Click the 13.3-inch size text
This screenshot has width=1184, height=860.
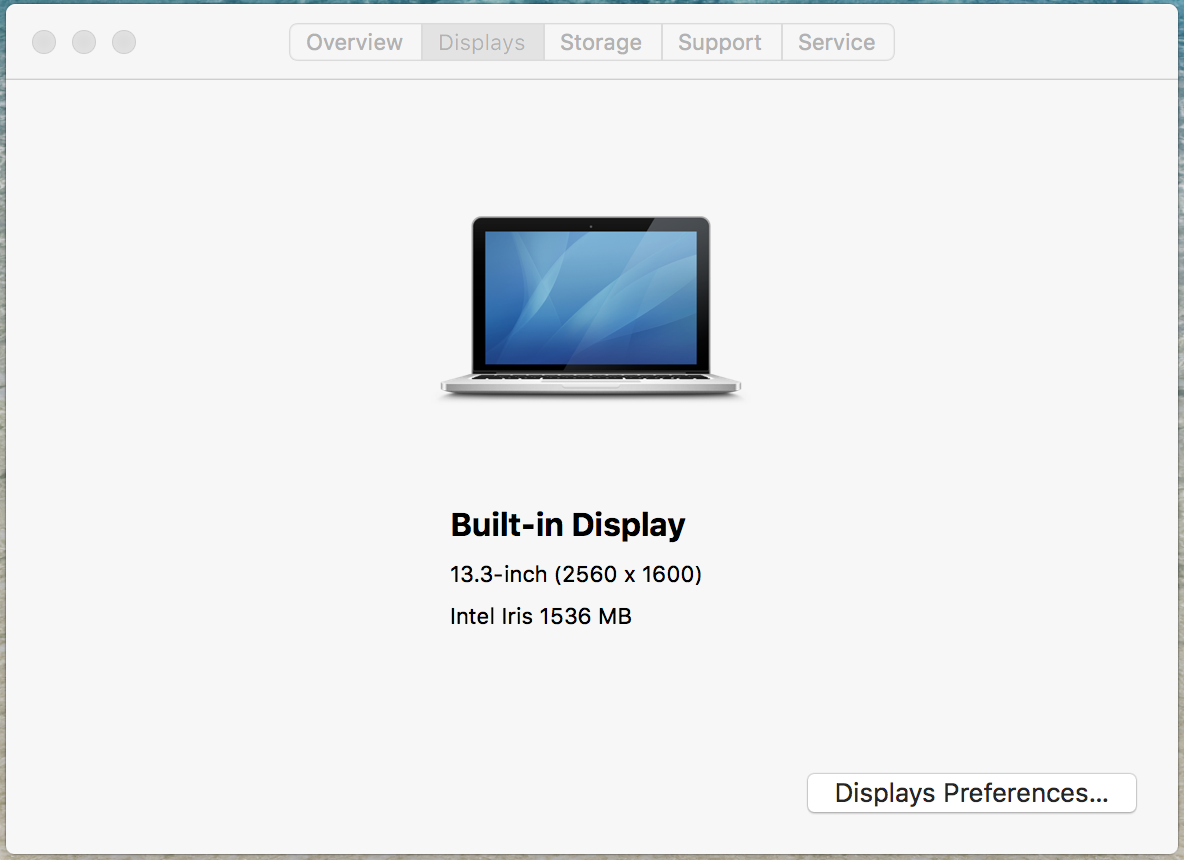(498, 575)
